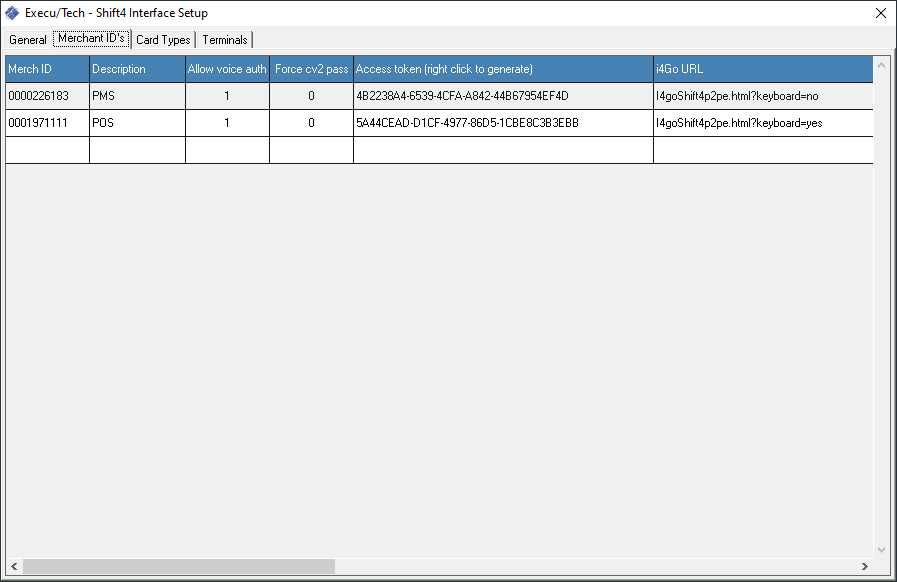This screenshot has width=897, height=582.
Task: Select access token 5A44CEAD-D1CF-4977-86D5-1CBE8C3B3EBB
Action: click(x=503, y=123)
